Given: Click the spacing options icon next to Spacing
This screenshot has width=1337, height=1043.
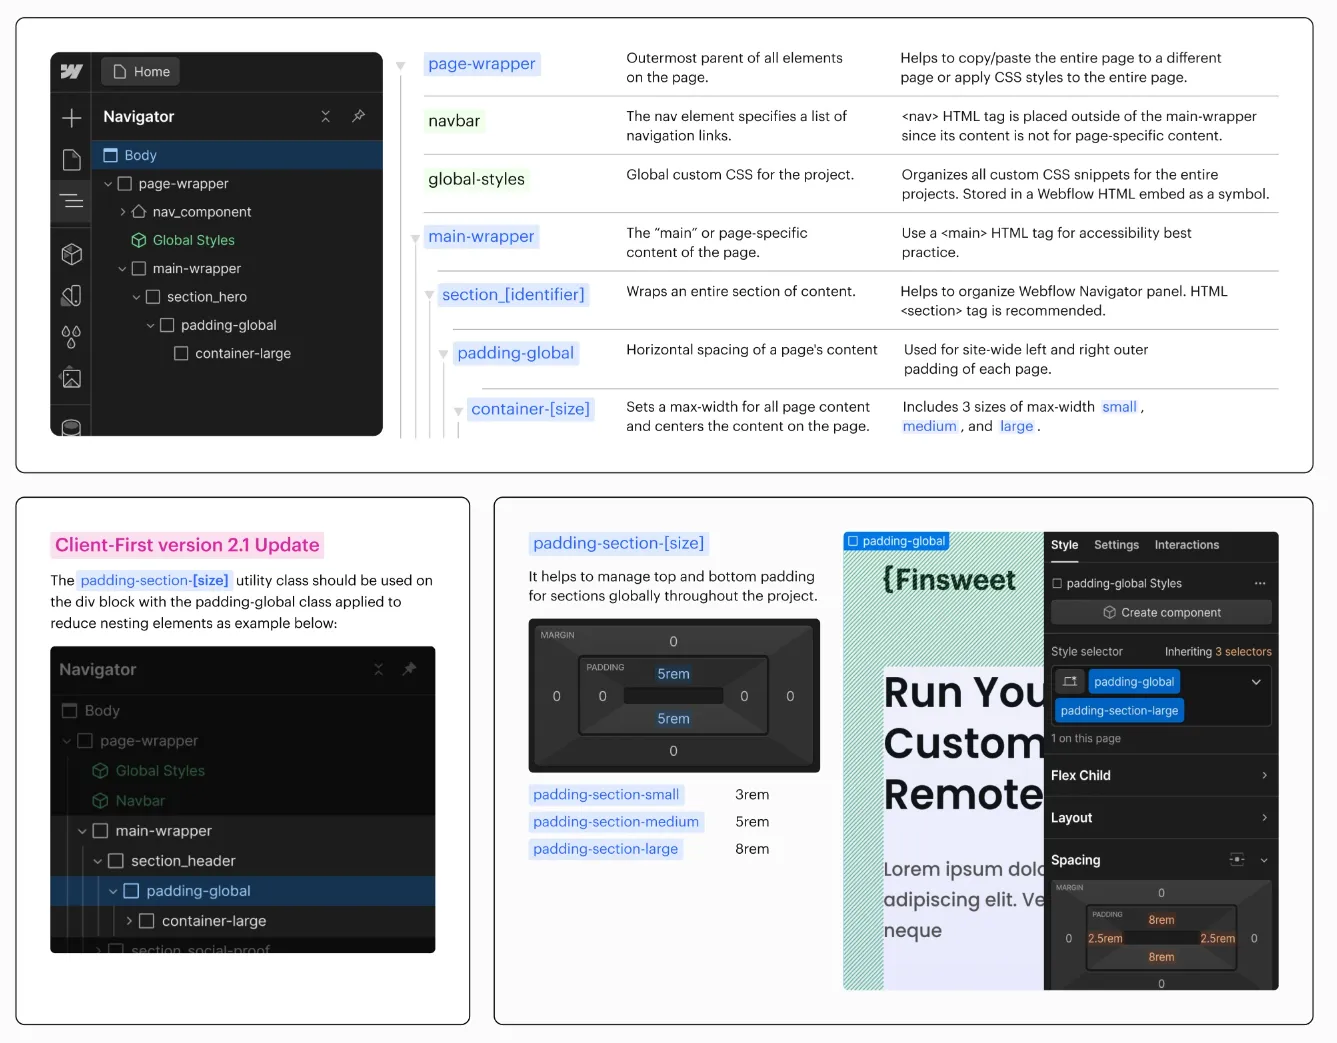Looking at the screenshot, I should pos(1237,860).
